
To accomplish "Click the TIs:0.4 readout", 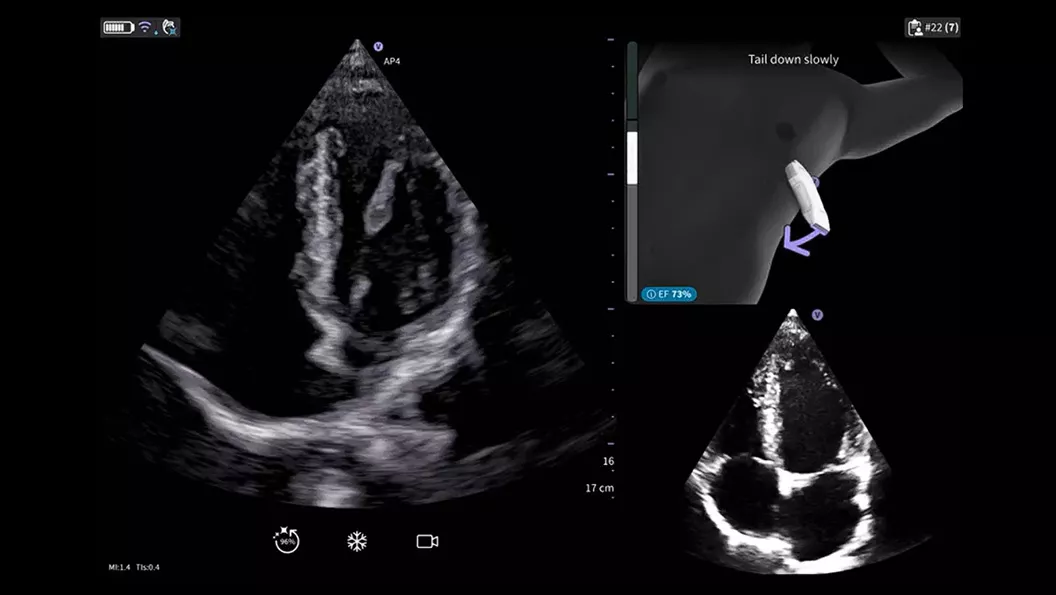I will 147,567.
